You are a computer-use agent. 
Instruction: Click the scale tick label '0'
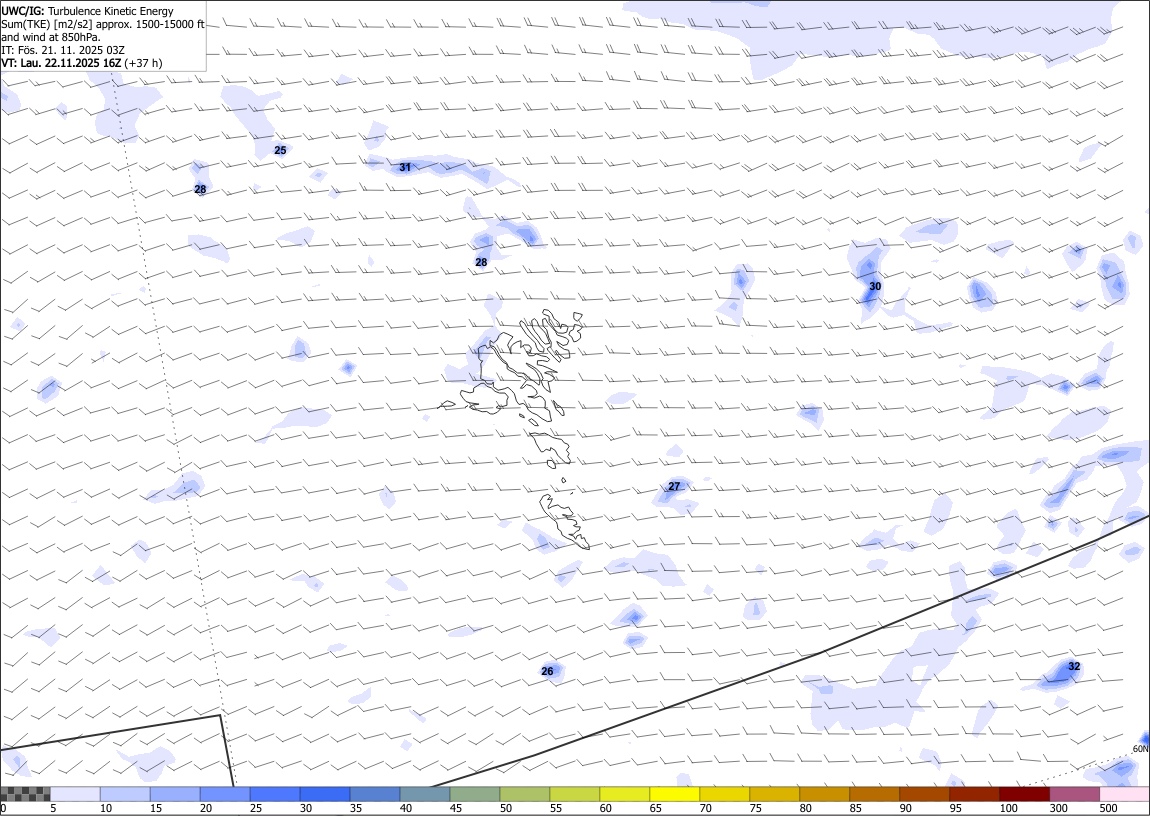click(x=4, y=808)
